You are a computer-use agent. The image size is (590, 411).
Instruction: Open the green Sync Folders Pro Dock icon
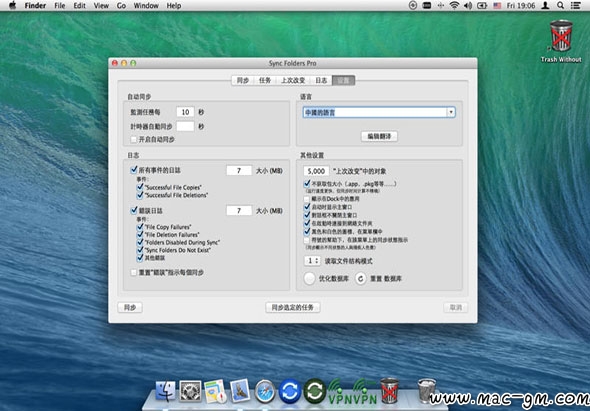[315, 391]
